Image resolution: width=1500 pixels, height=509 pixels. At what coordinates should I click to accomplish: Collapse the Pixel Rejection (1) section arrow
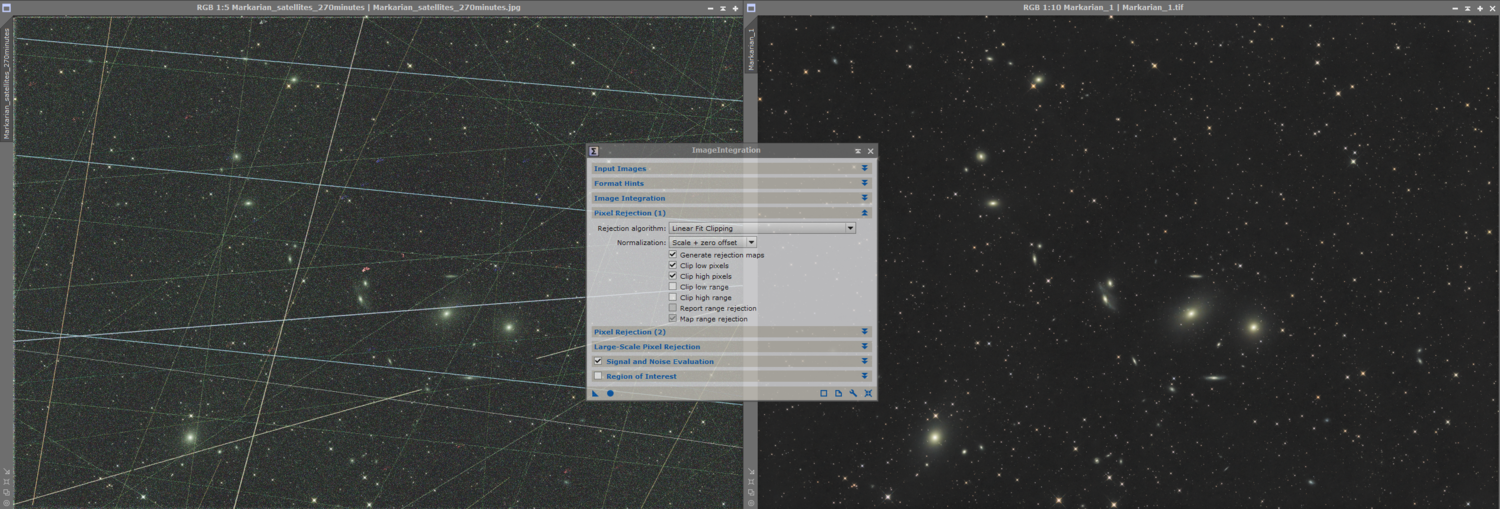click(865, 213)
